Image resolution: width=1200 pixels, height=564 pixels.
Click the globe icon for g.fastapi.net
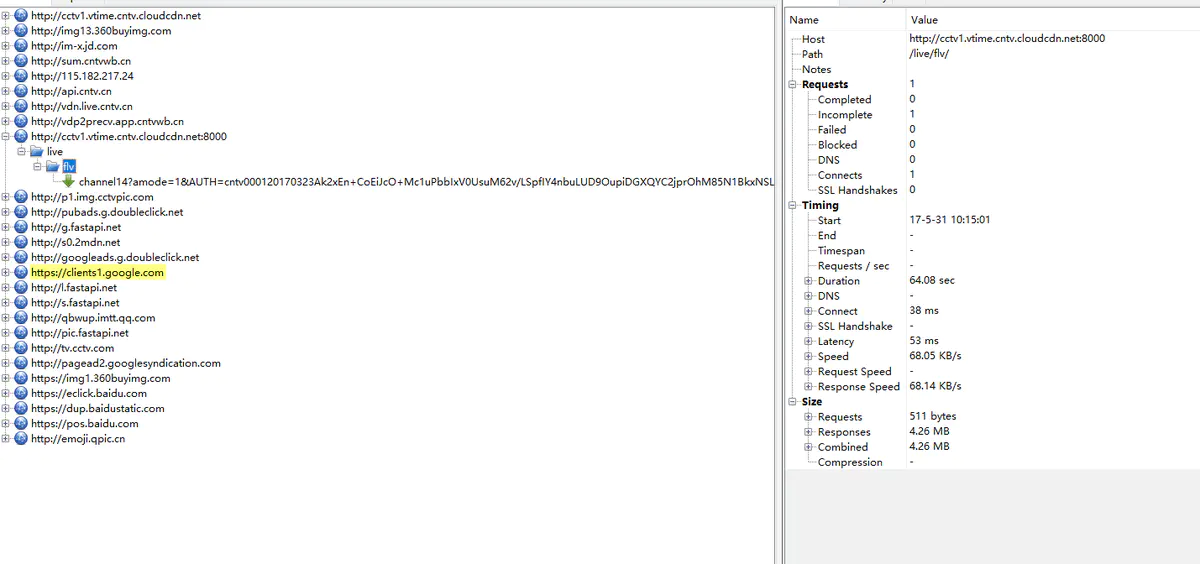click(x=21, y=227)
